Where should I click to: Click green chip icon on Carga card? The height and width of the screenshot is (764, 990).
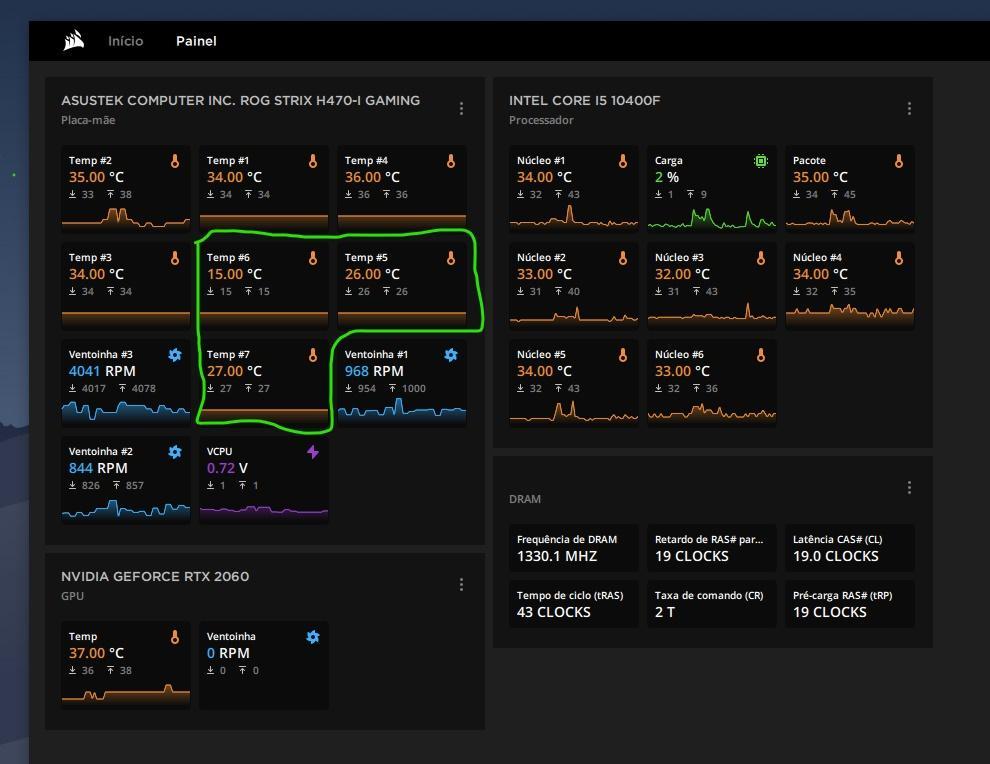[761, 161]
